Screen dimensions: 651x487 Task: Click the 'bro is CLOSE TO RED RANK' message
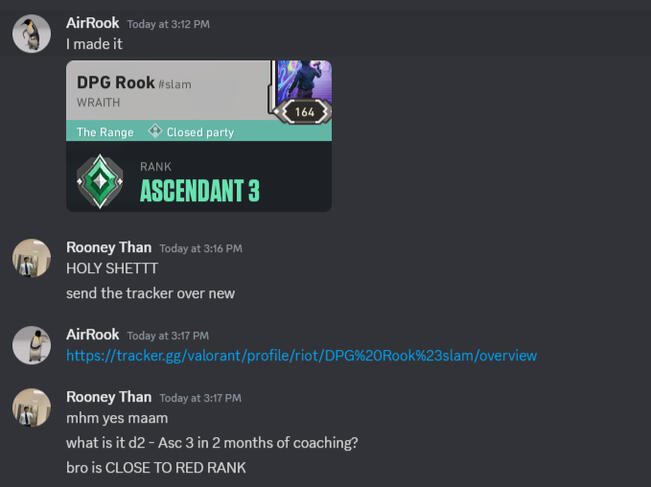156,468
